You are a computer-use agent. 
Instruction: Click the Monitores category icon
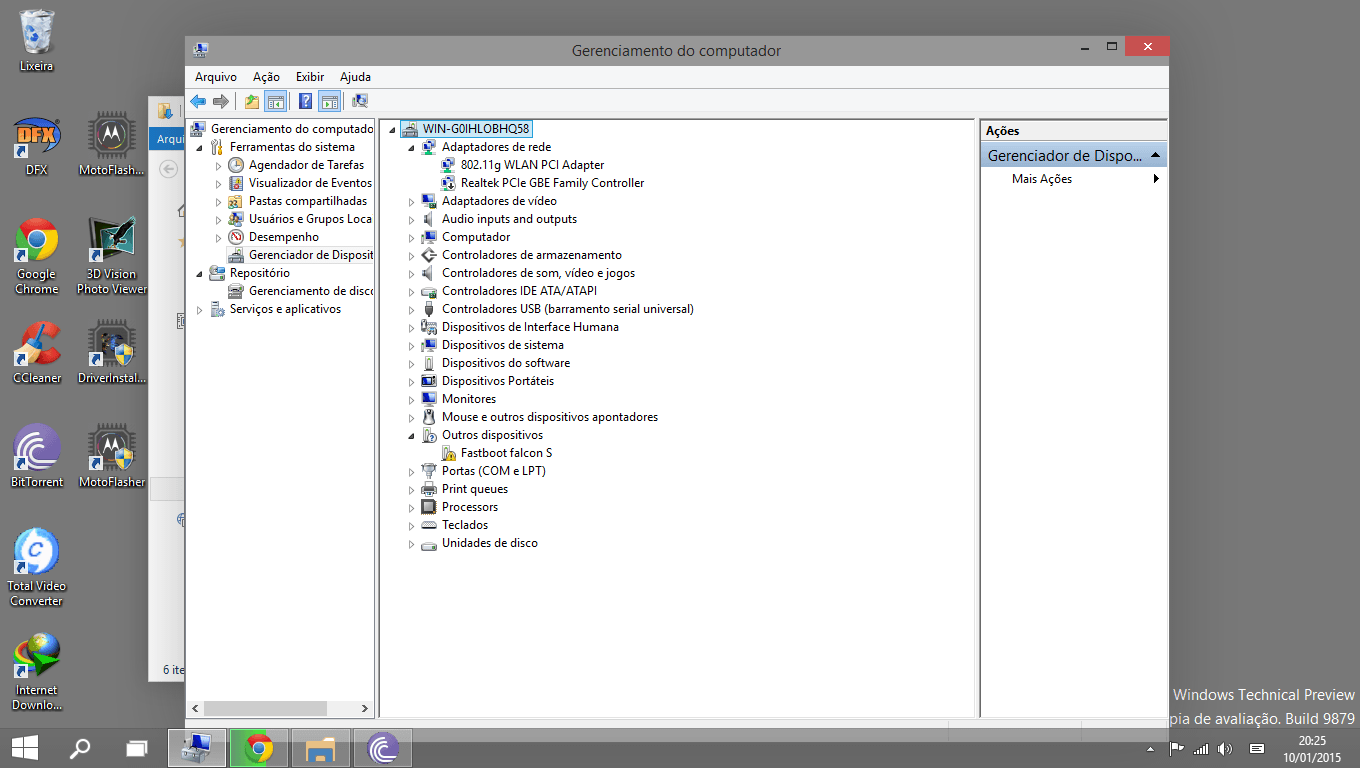(x=429, y=399)
